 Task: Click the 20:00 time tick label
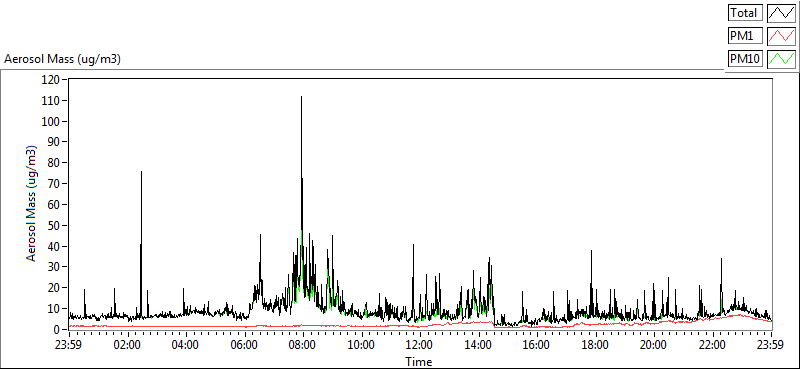(x=654, y=344)
